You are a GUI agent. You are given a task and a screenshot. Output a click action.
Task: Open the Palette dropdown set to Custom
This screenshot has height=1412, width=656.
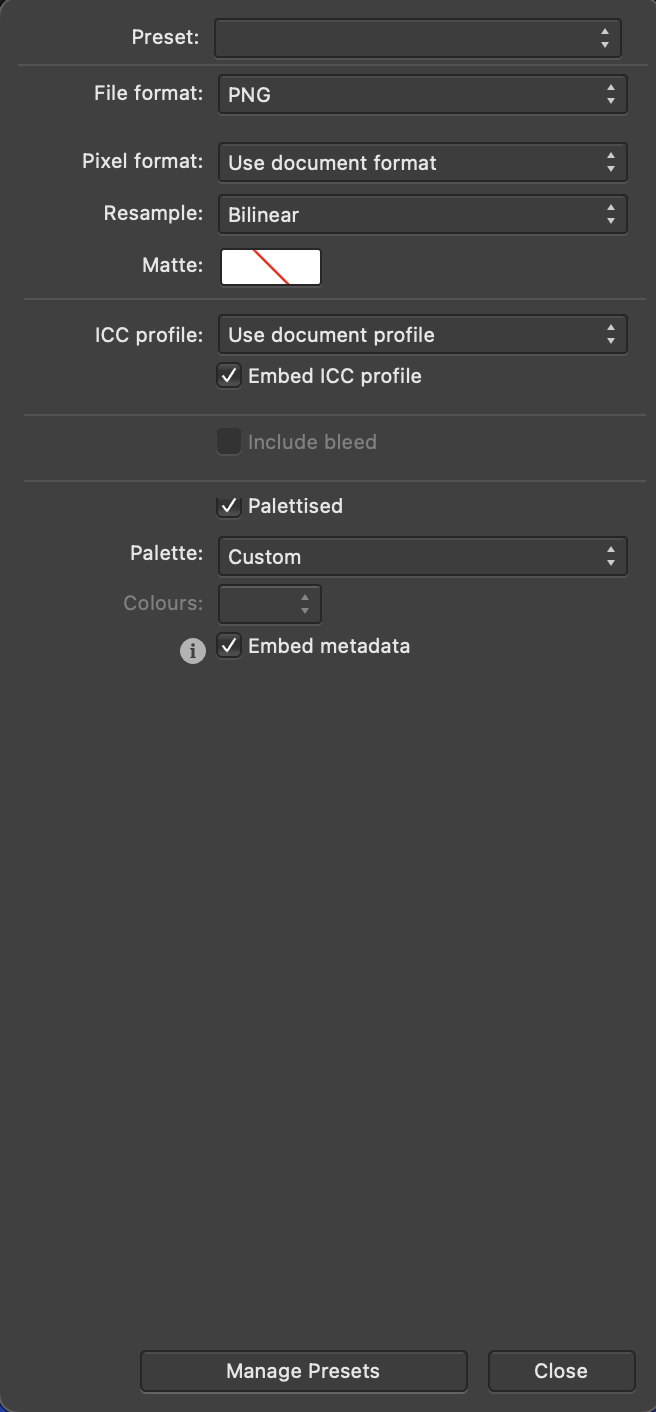coord(423,557)
